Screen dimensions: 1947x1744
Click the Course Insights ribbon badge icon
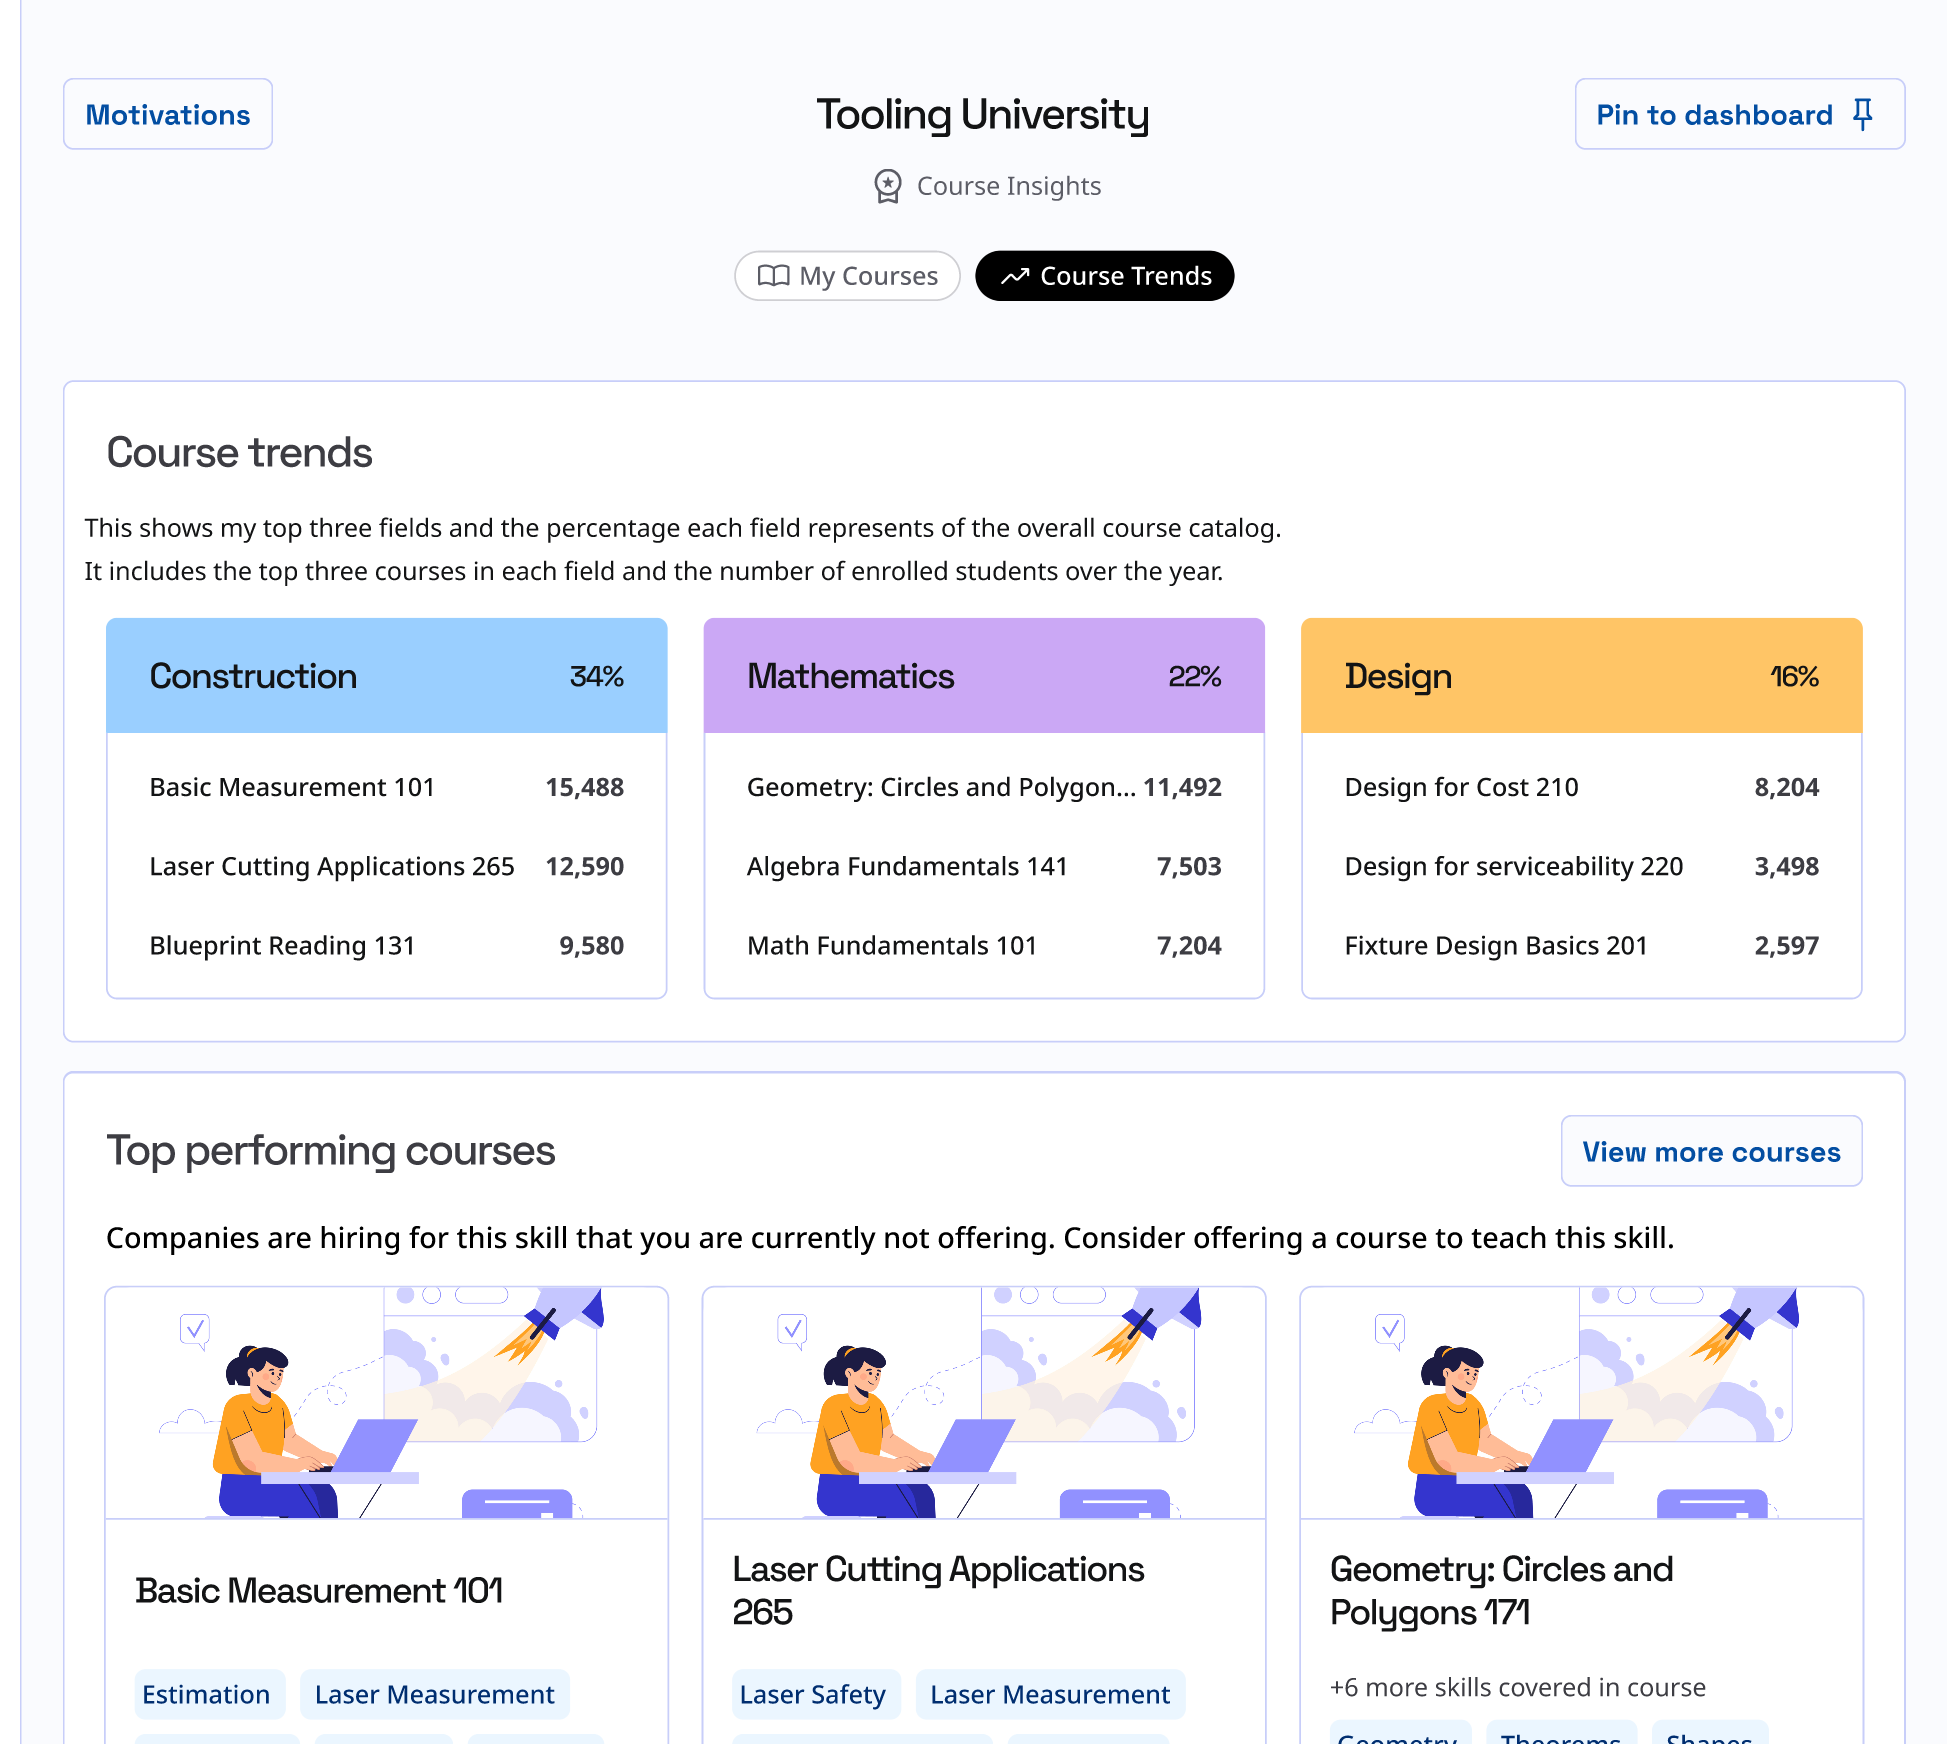click(887, 186)
